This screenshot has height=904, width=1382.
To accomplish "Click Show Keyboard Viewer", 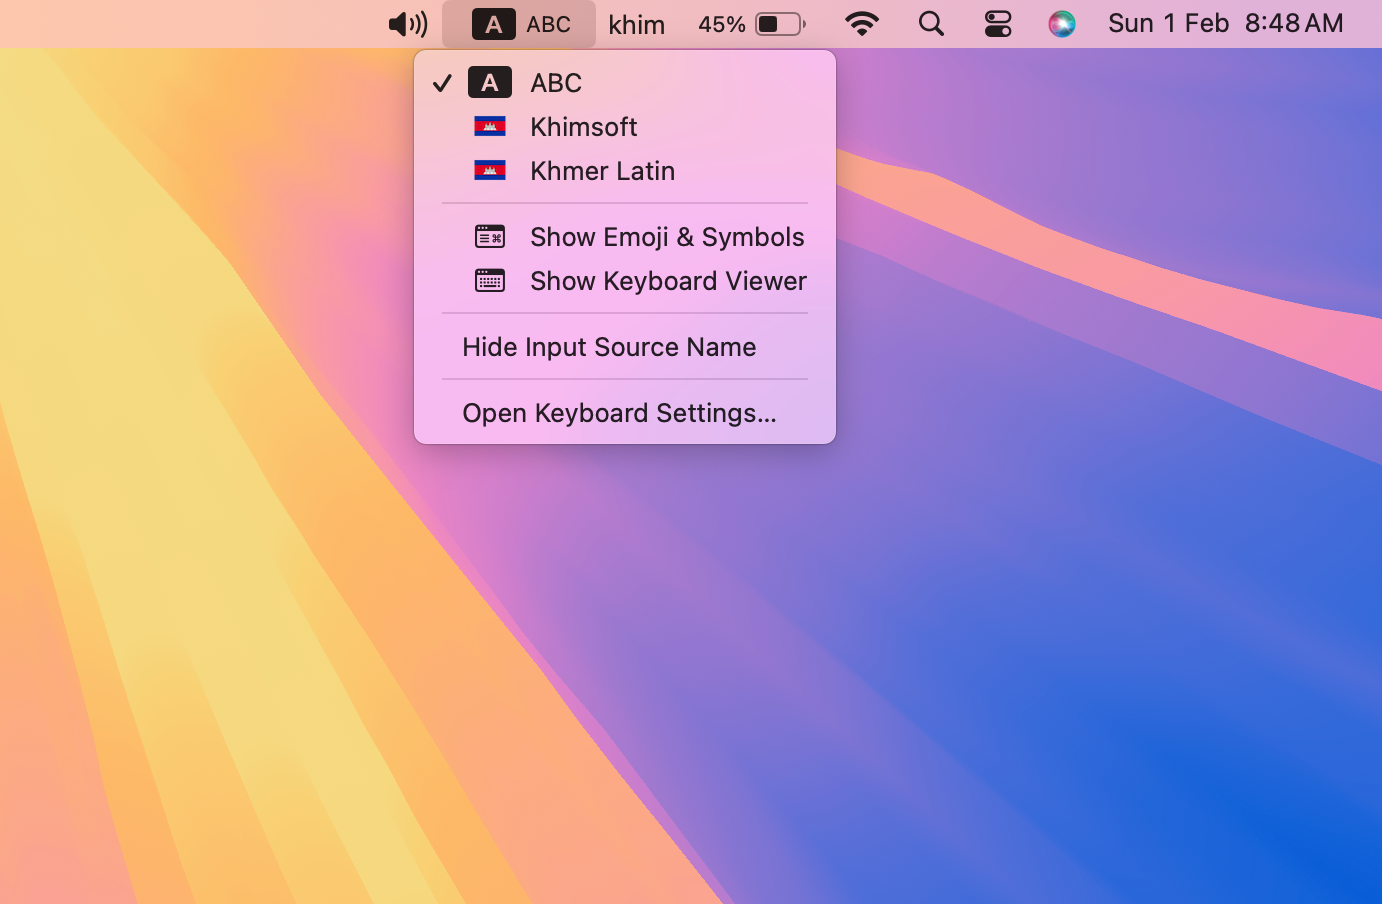I will (668, 281).
